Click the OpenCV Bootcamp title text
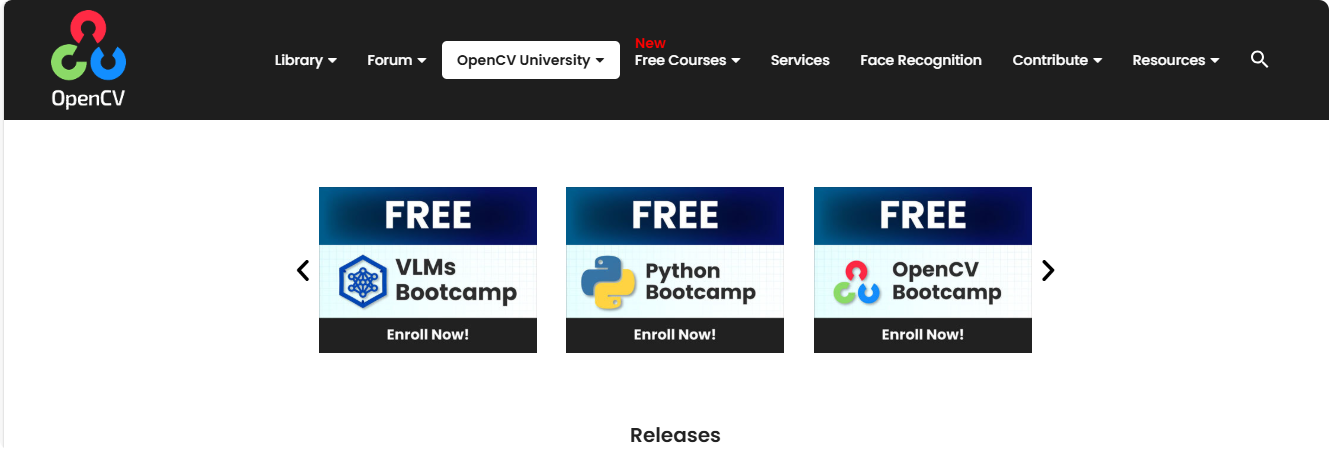The image size is (1329, 450). [x=947, y=281]
